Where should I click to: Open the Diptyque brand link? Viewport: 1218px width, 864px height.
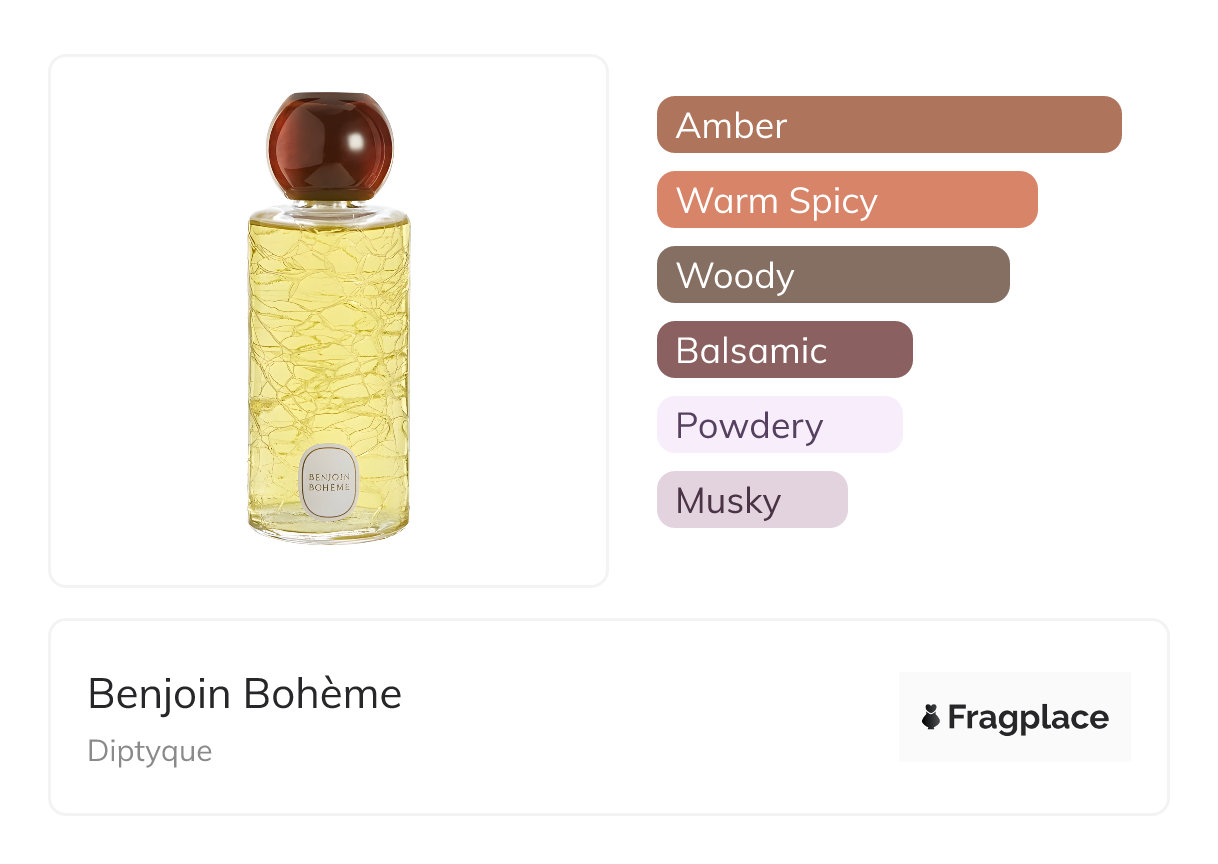point(150,751)
